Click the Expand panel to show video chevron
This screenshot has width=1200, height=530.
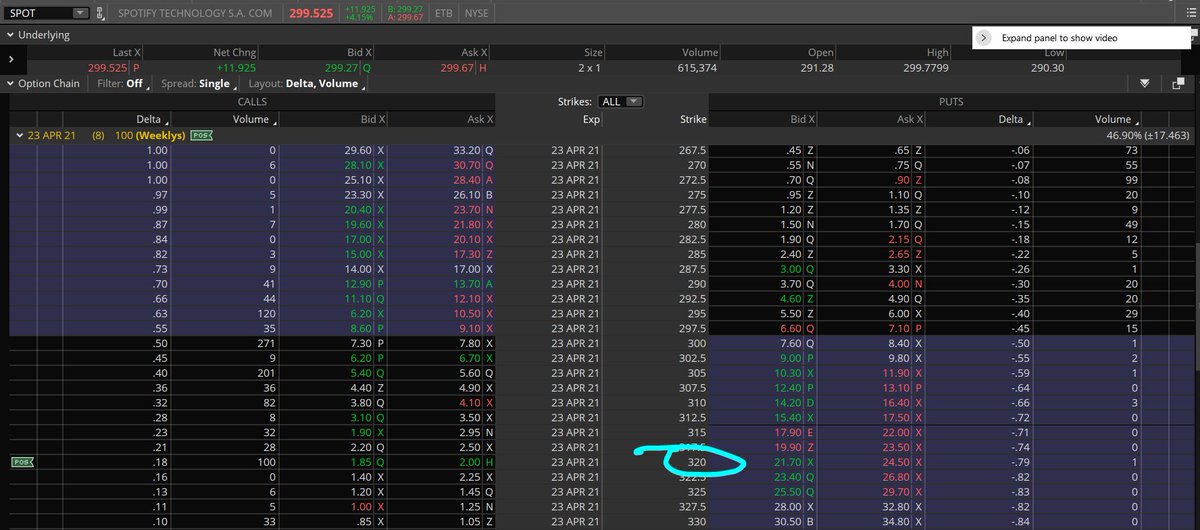(x=984, y=37)
